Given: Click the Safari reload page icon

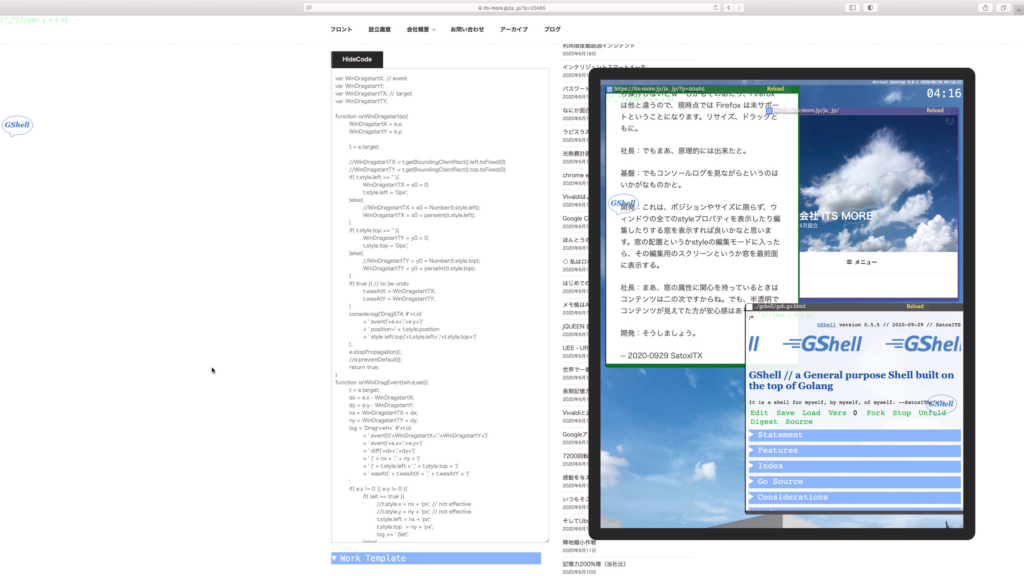Looking at the screenshot, I should pos(715,7).
